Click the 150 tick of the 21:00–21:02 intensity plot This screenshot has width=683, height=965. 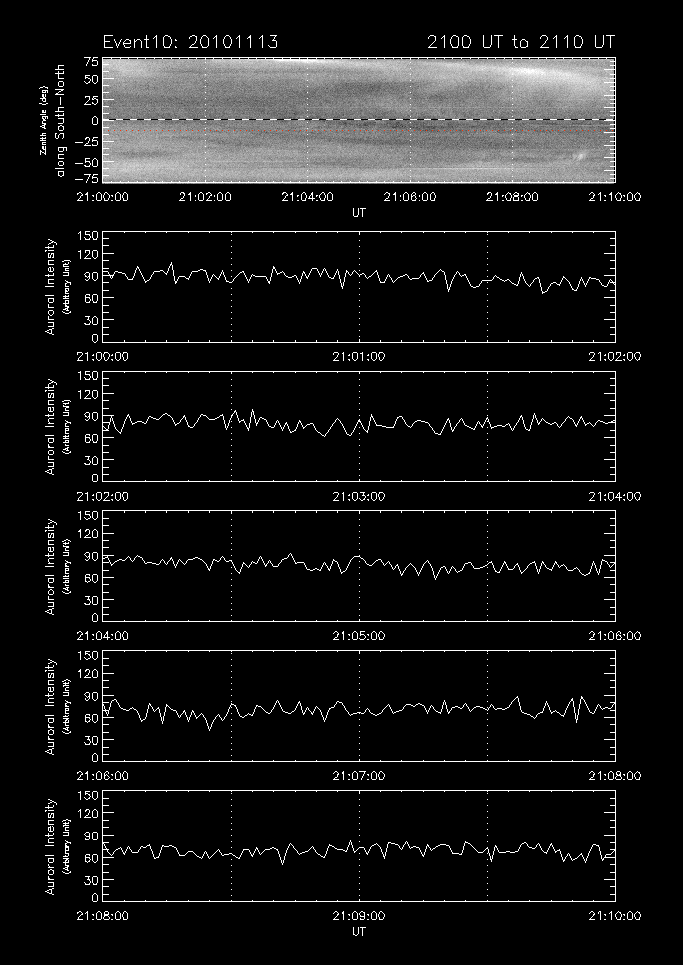point(87,237)
